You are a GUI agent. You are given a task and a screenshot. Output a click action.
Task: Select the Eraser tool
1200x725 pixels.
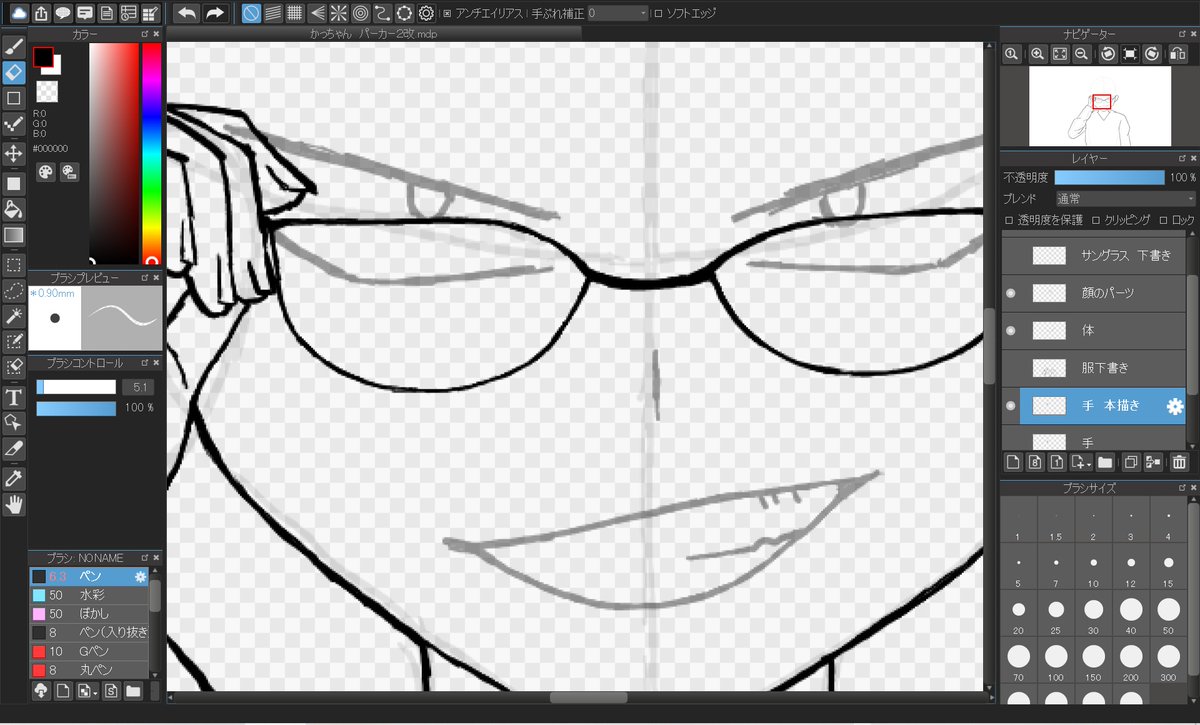pyautogui.click(x=14, y=73)
